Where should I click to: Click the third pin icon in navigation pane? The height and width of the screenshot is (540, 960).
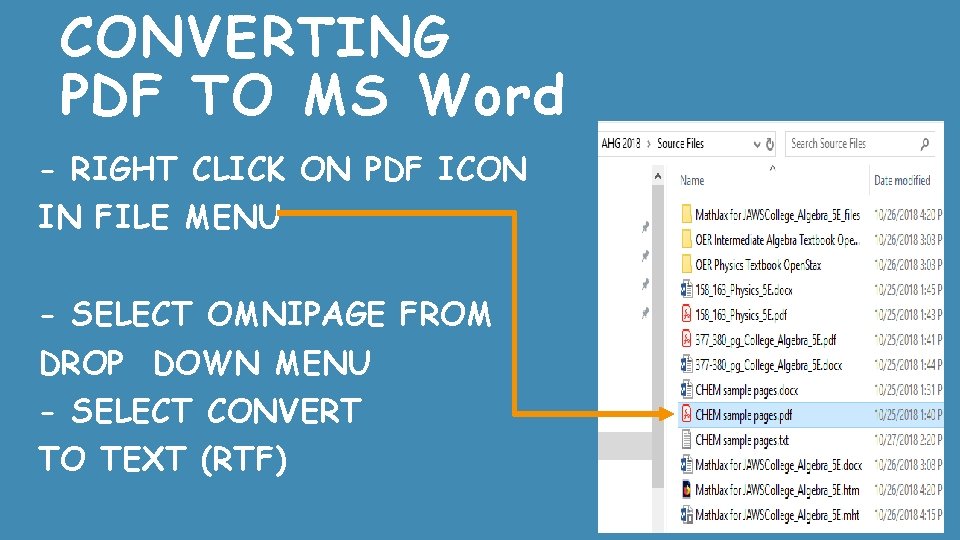tap(645, 284)
